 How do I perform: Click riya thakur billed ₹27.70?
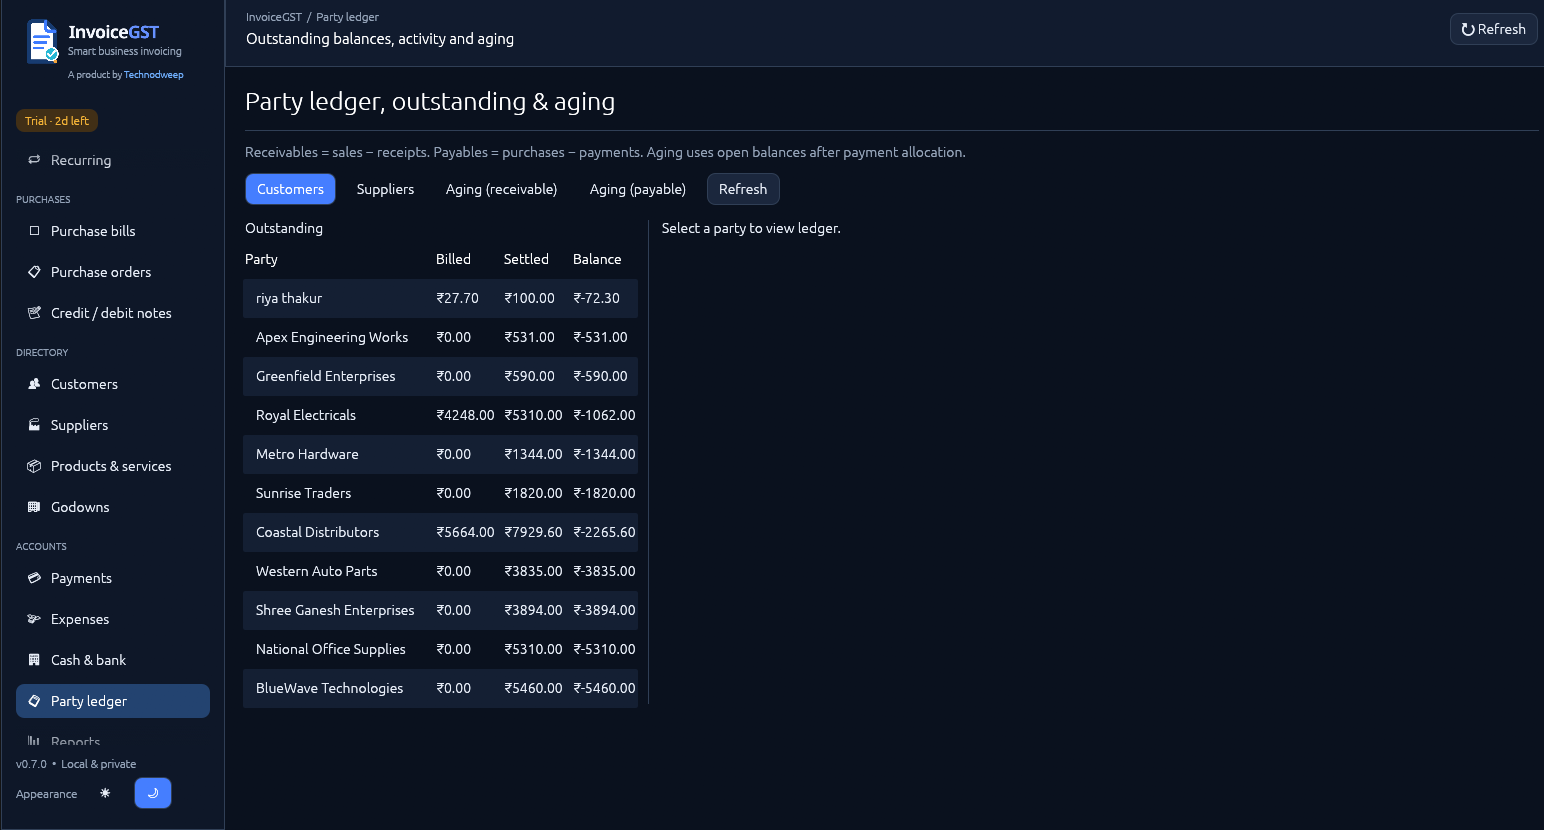pos(457,298)
